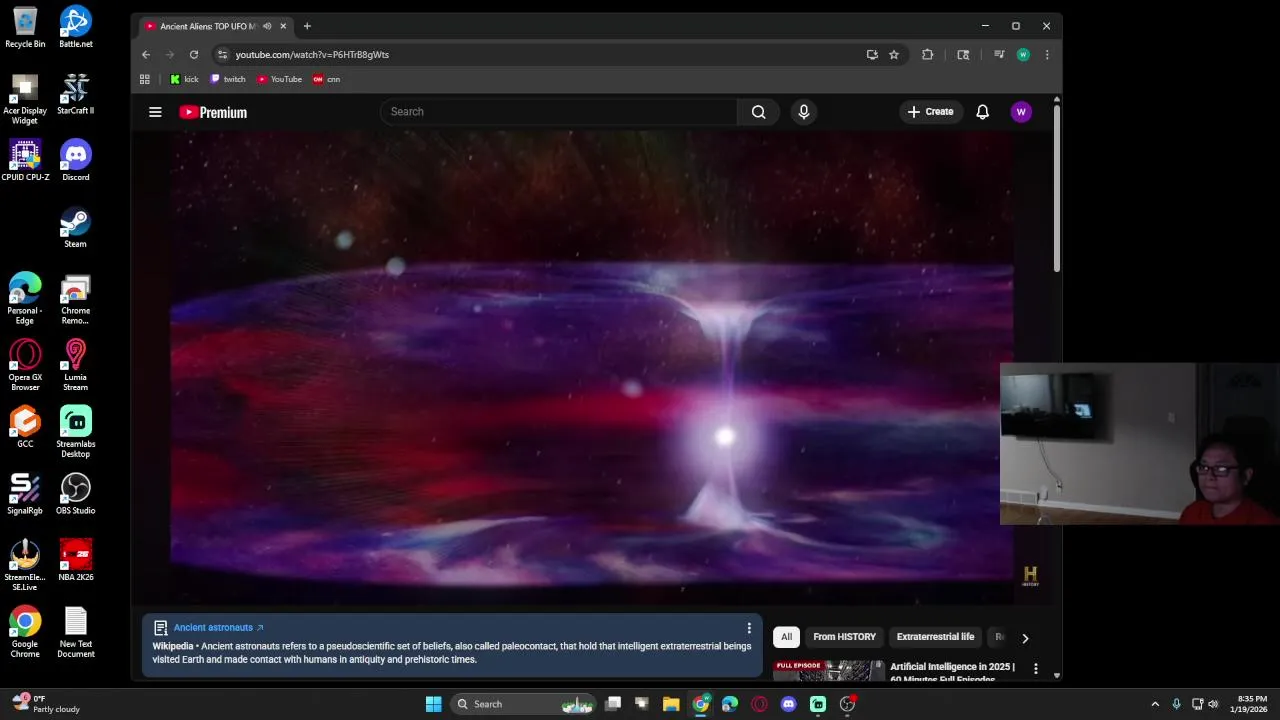Image resolution: width=1280 pixels, height=720 pixels.
Task: Open the kick bookmark
Action: 184,79
